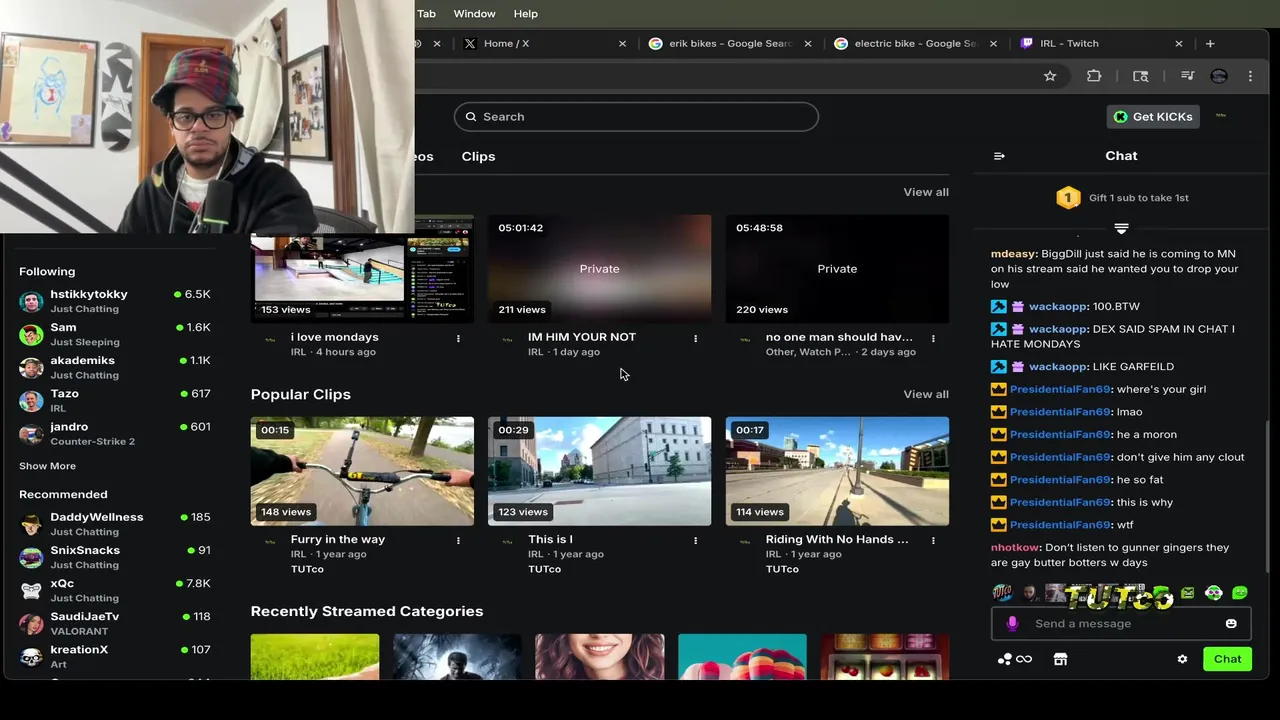
Task: Open DaddyWellness in Recommended list
Action: click(115, 524)
